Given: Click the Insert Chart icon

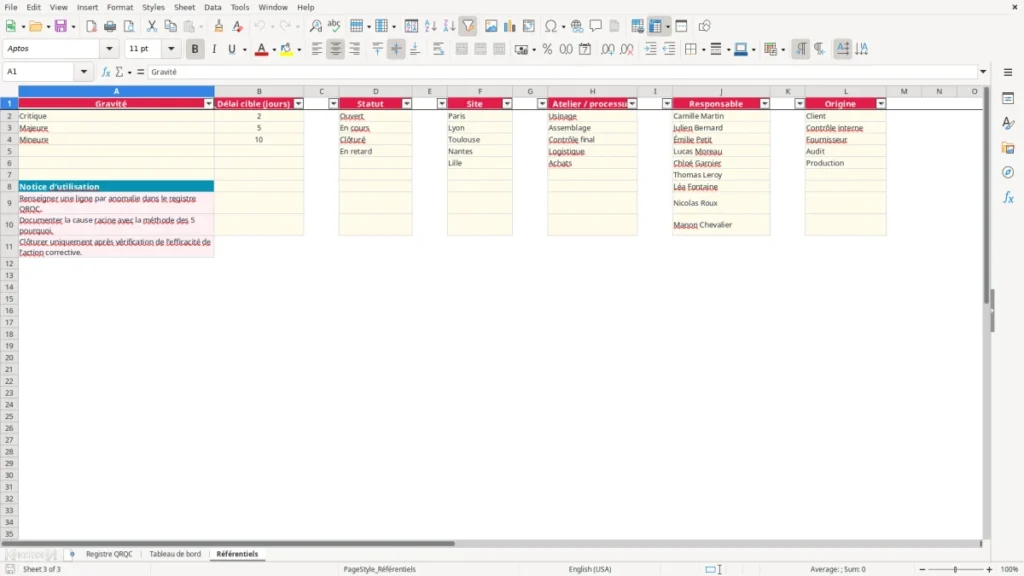Looking at the screenshot, I should coord(509,26).
